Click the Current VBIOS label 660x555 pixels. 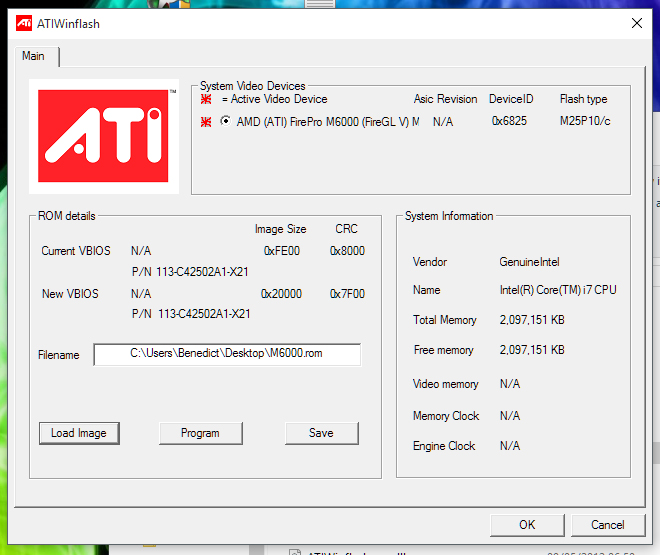click(x=76, y=251)
